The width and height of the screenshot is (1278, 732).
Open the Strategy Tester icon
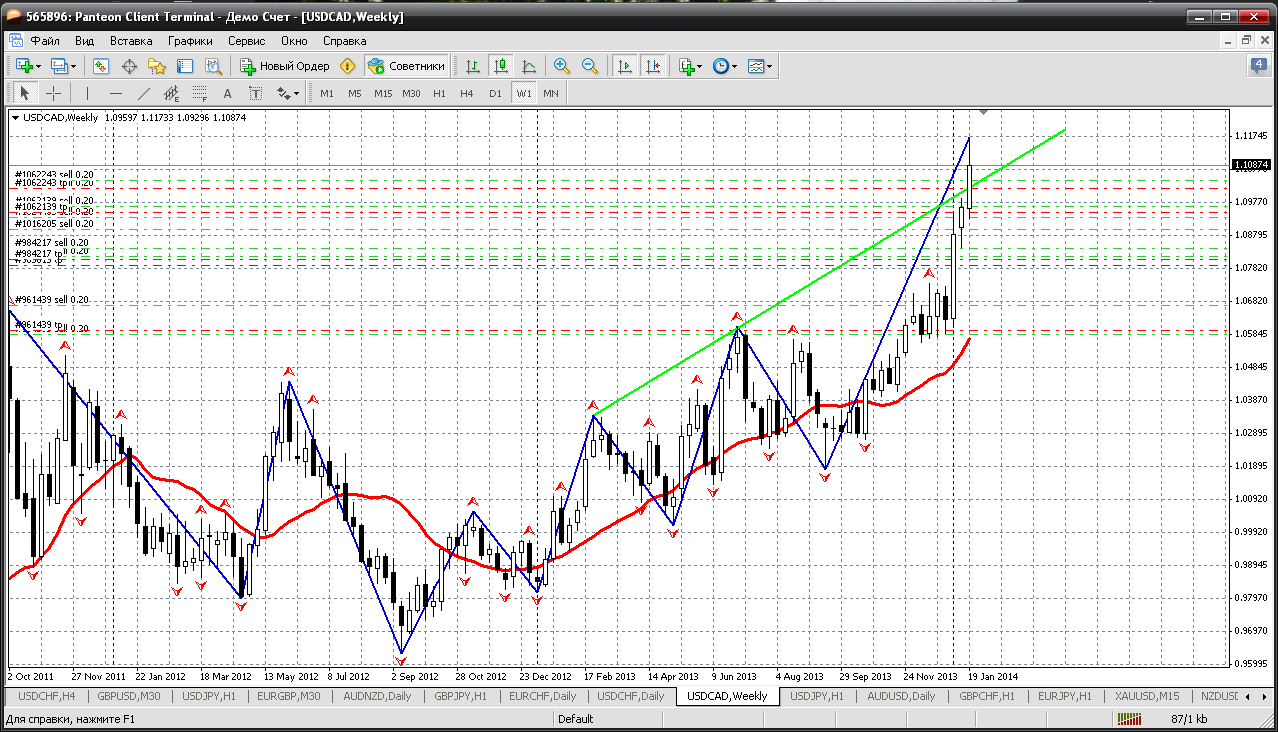213,66
